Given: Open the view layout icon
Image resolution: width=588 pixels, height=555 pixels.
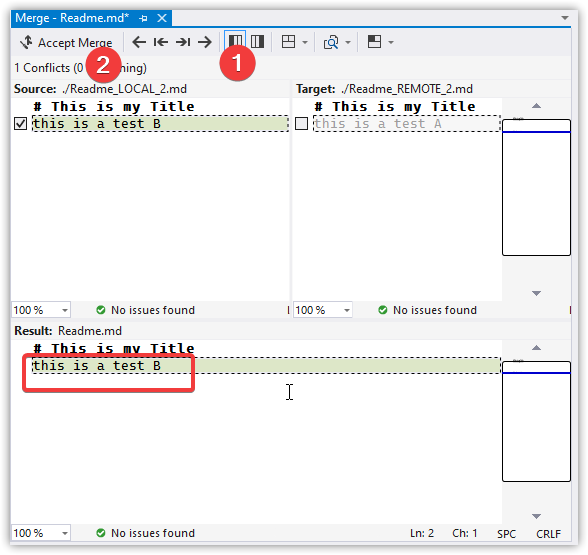Looking at the screenshot, I should click(x=288, y=42).
